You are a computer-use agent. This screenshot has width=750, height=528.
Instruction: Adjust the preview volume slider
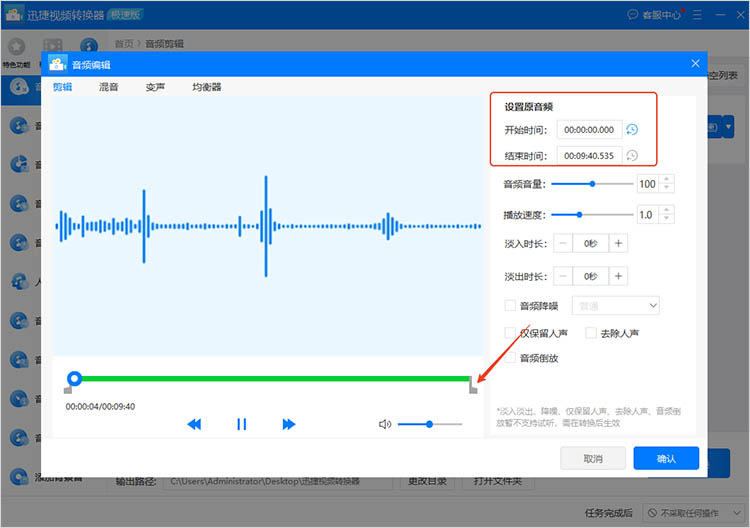pyautogui.click(x=430, y=424)
